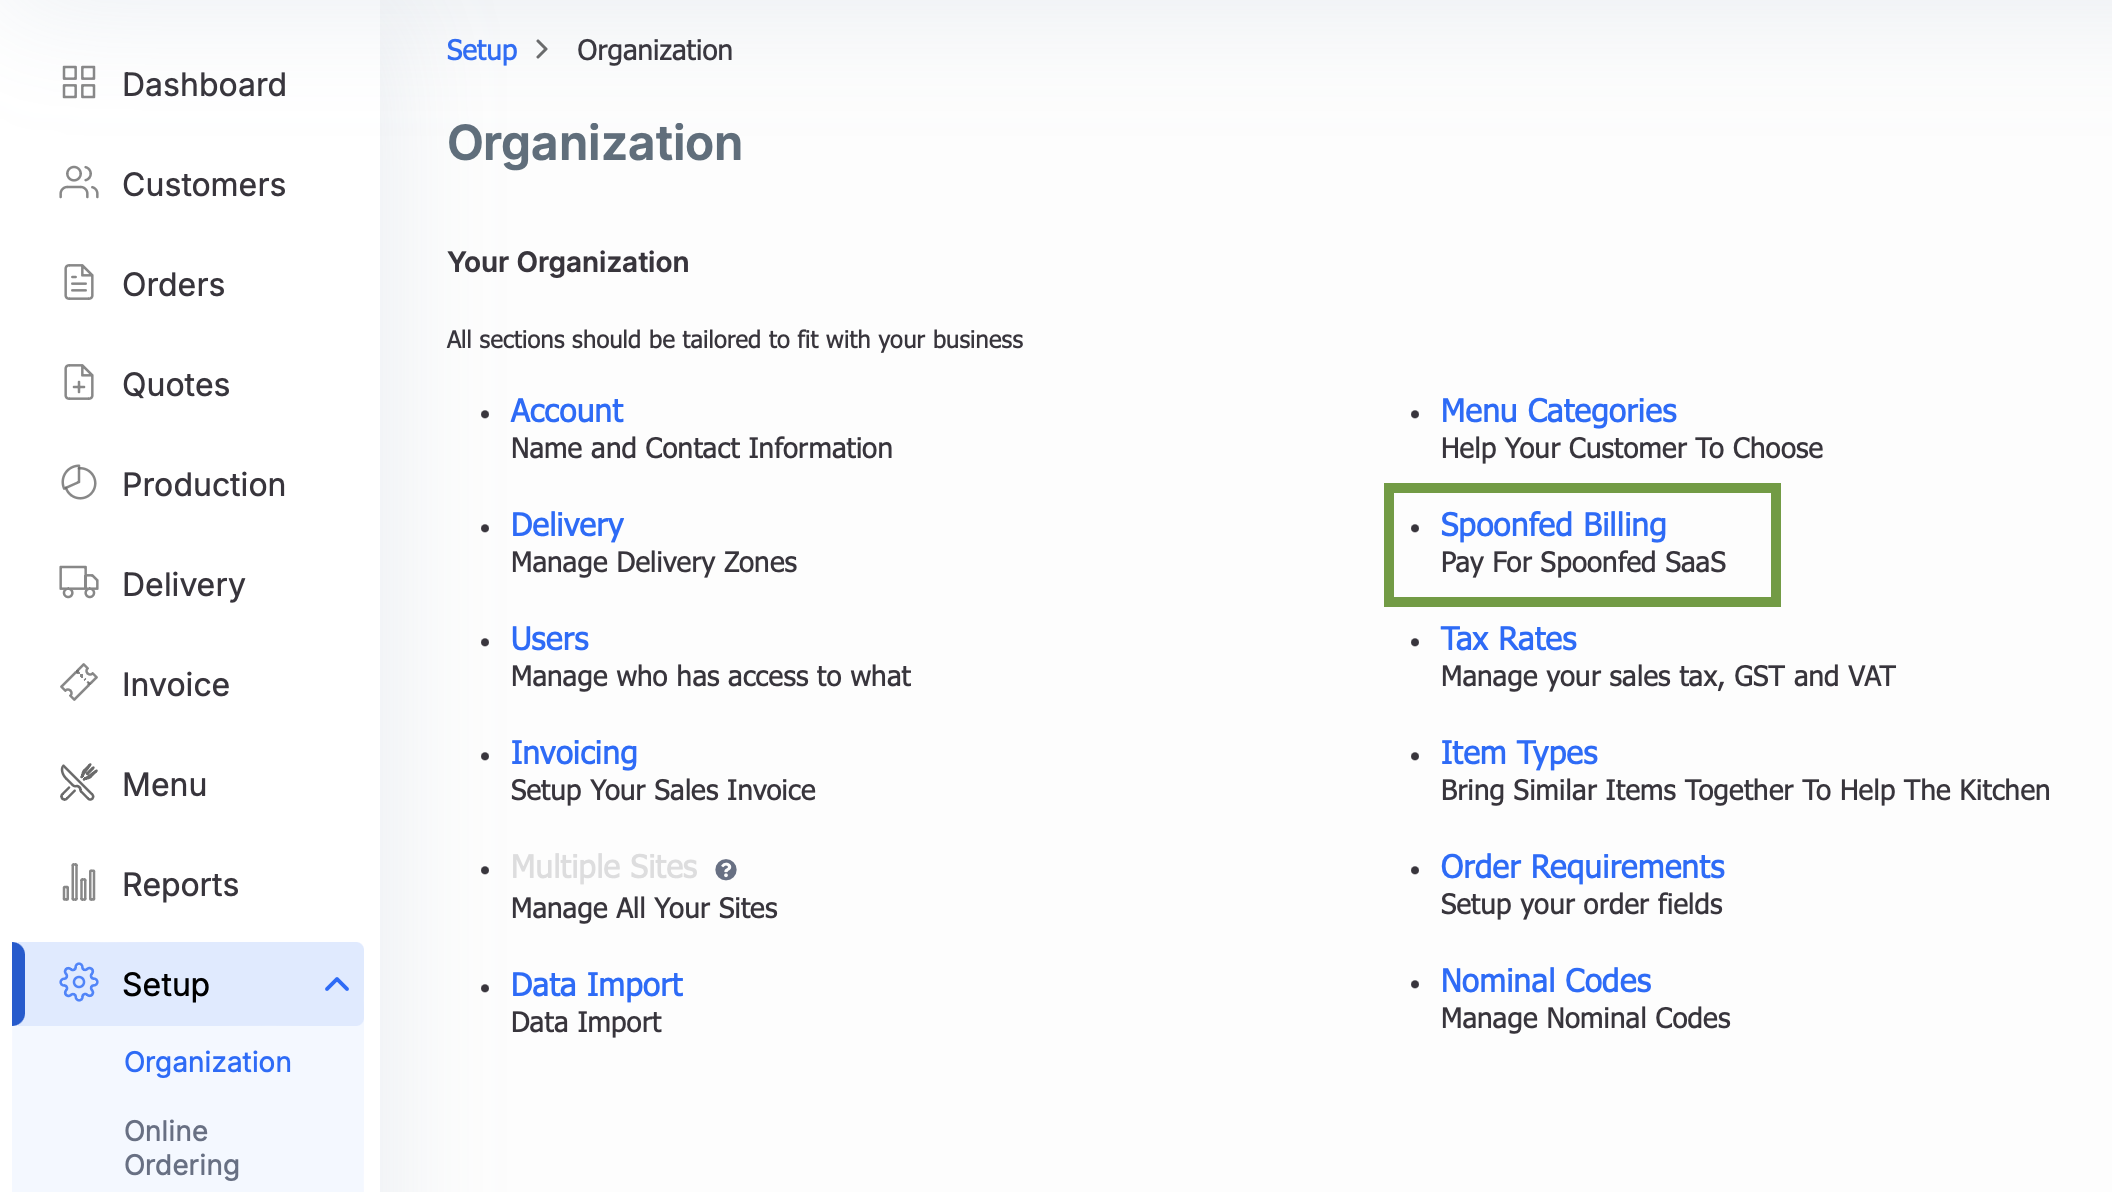Open the Delivery zones link

click(567, 525)
